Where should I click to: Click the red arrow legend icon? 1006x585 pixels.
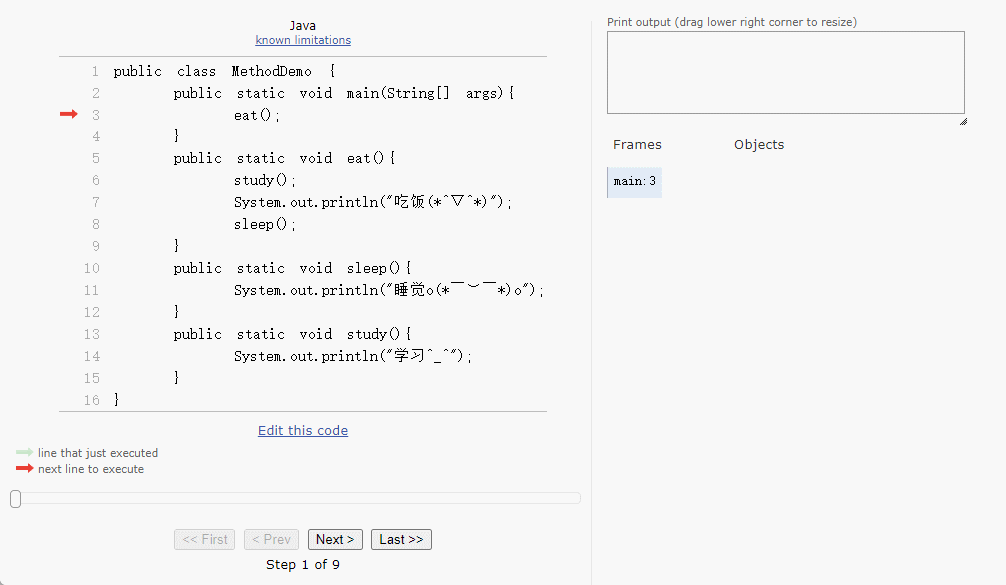(x=24, y=469)
